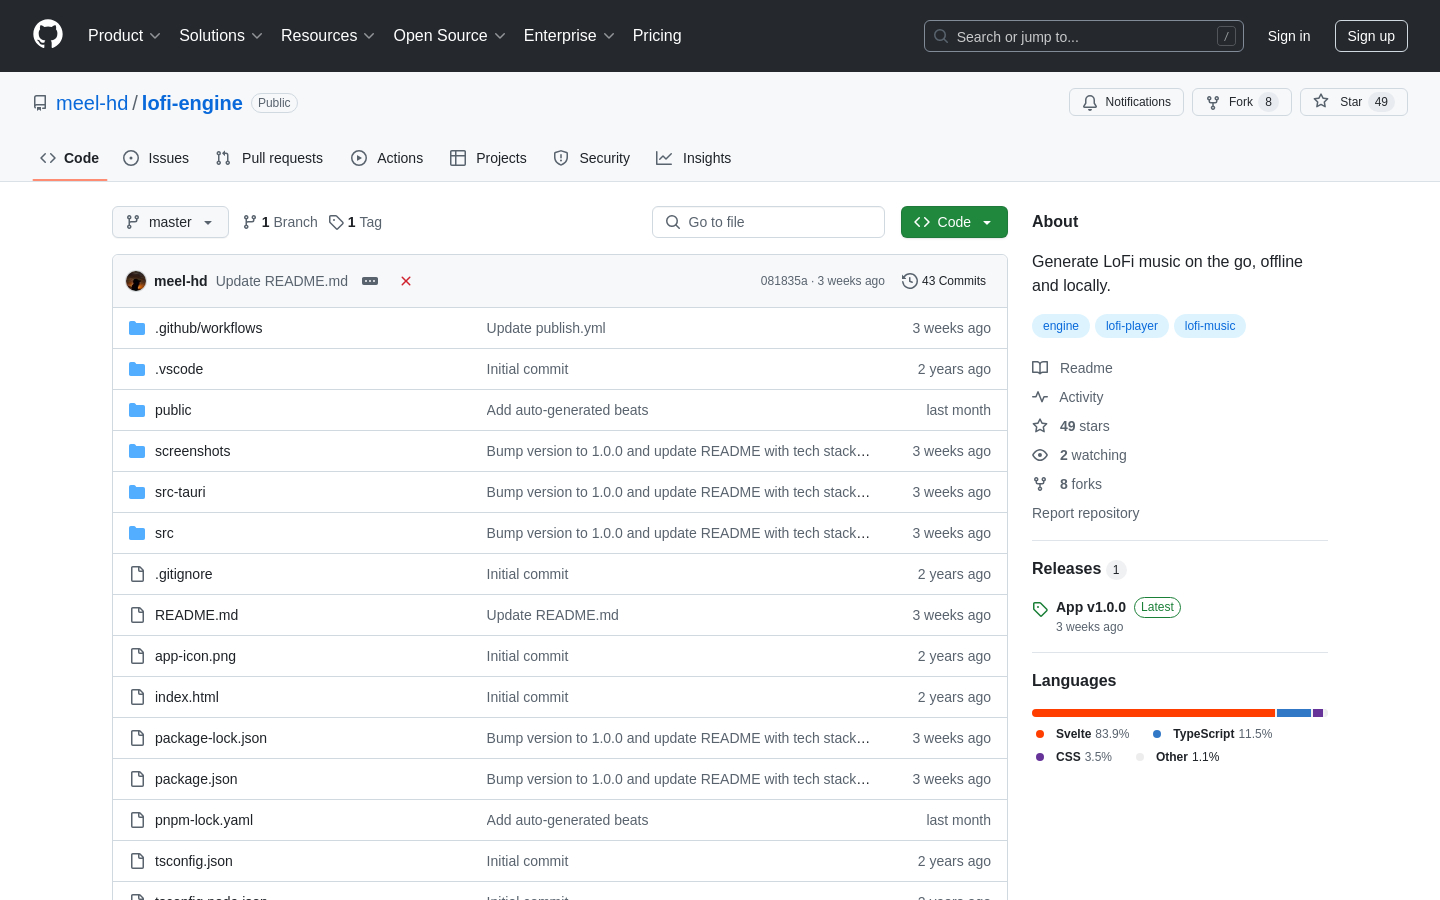Open the 1 Tag link

355,222
